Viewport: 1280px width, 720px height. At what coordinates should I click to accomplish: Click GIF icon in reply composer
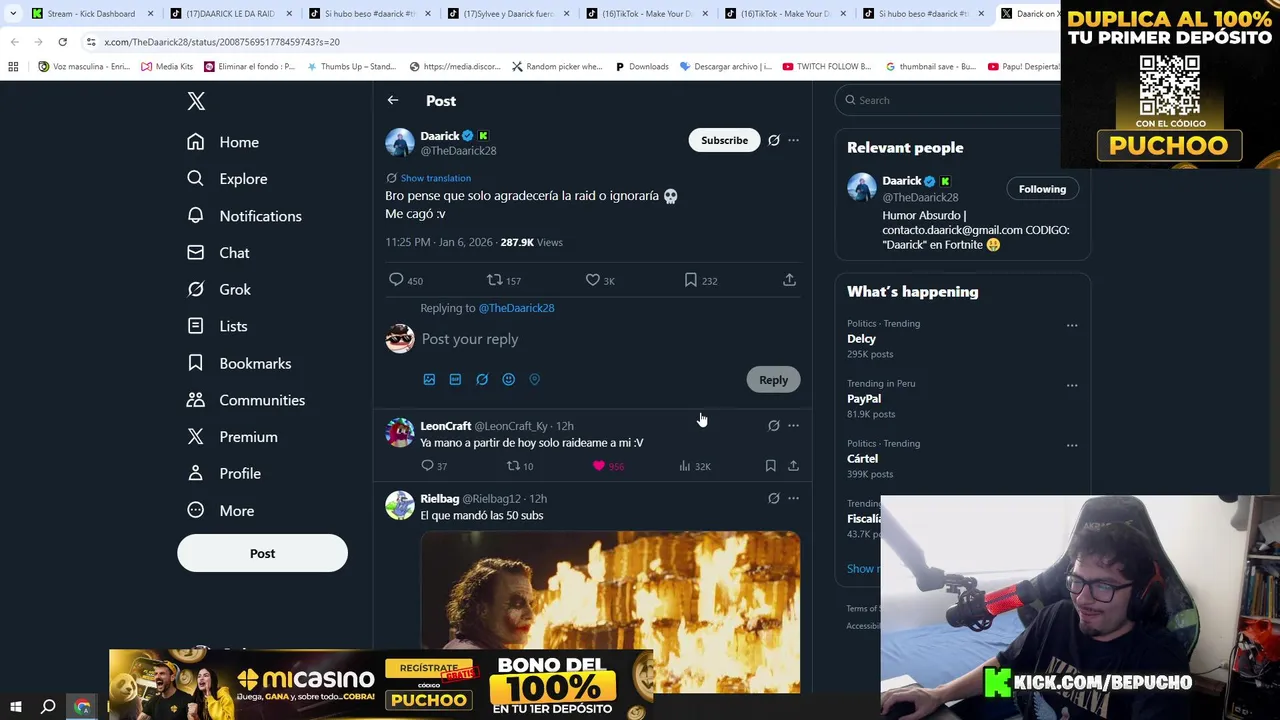[x=455, y=380]
